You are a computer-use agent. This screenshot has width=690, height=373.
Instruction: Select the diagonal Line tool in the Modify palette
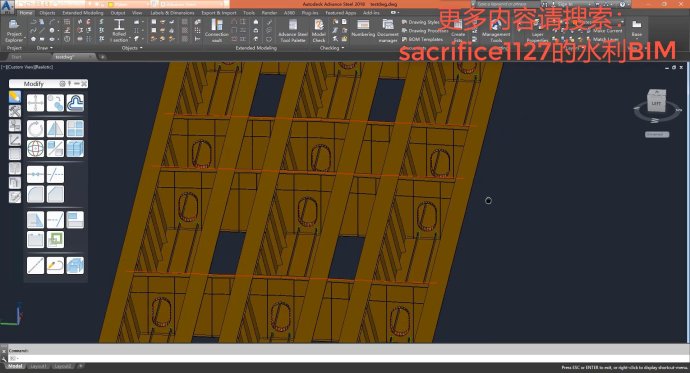click(x=35, y=266)
